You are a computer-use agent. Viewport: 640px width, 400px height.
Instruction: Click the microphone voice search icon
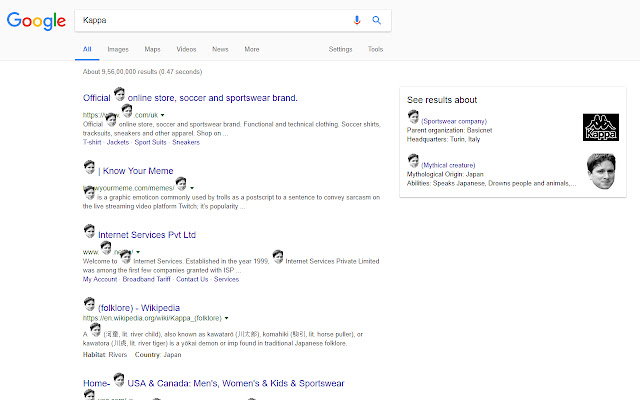(357, 20)
